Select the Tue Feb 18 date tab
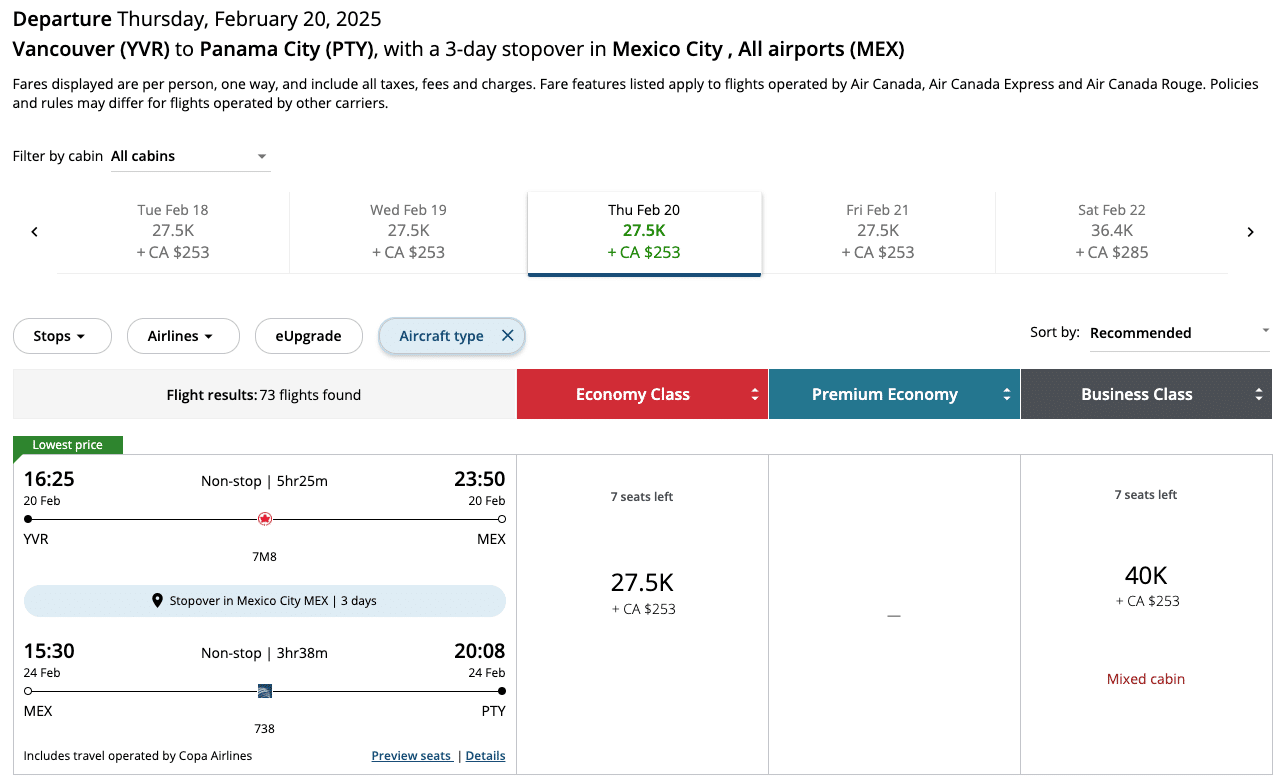Screen dimensions: 1281x784 (173, 231)
